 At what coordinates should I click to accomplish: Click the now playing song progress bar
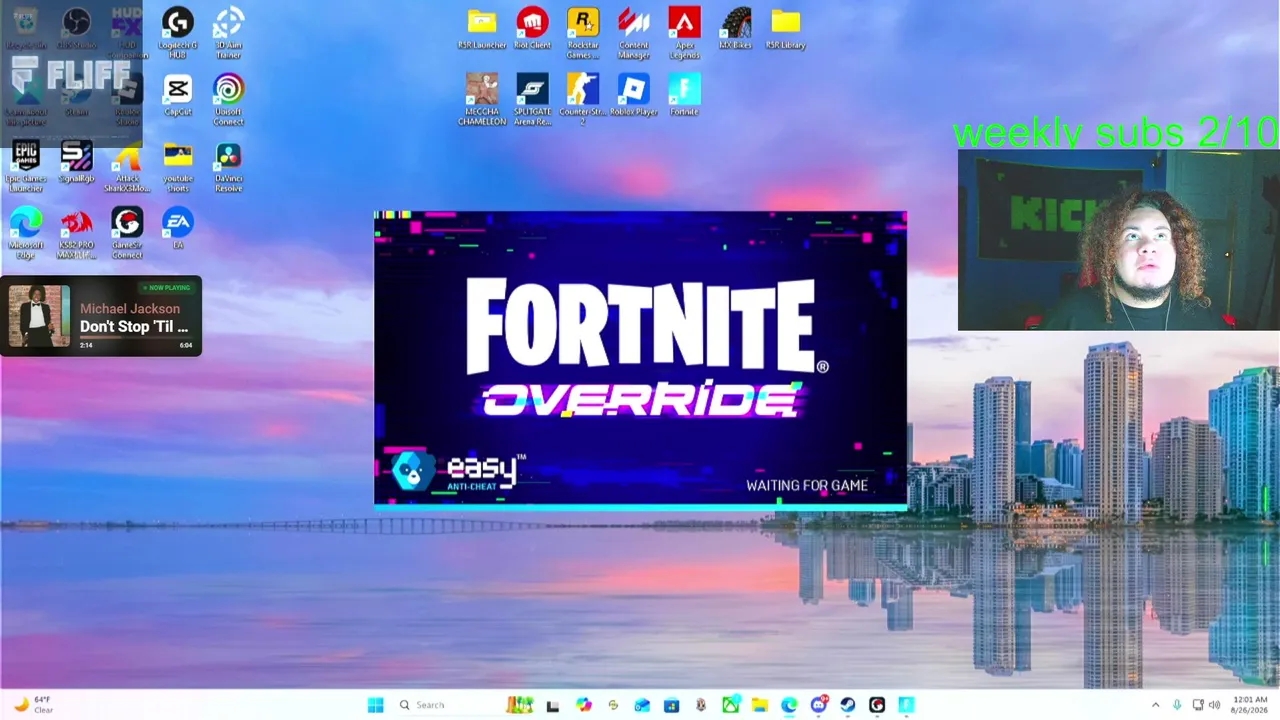coord(136,339)
